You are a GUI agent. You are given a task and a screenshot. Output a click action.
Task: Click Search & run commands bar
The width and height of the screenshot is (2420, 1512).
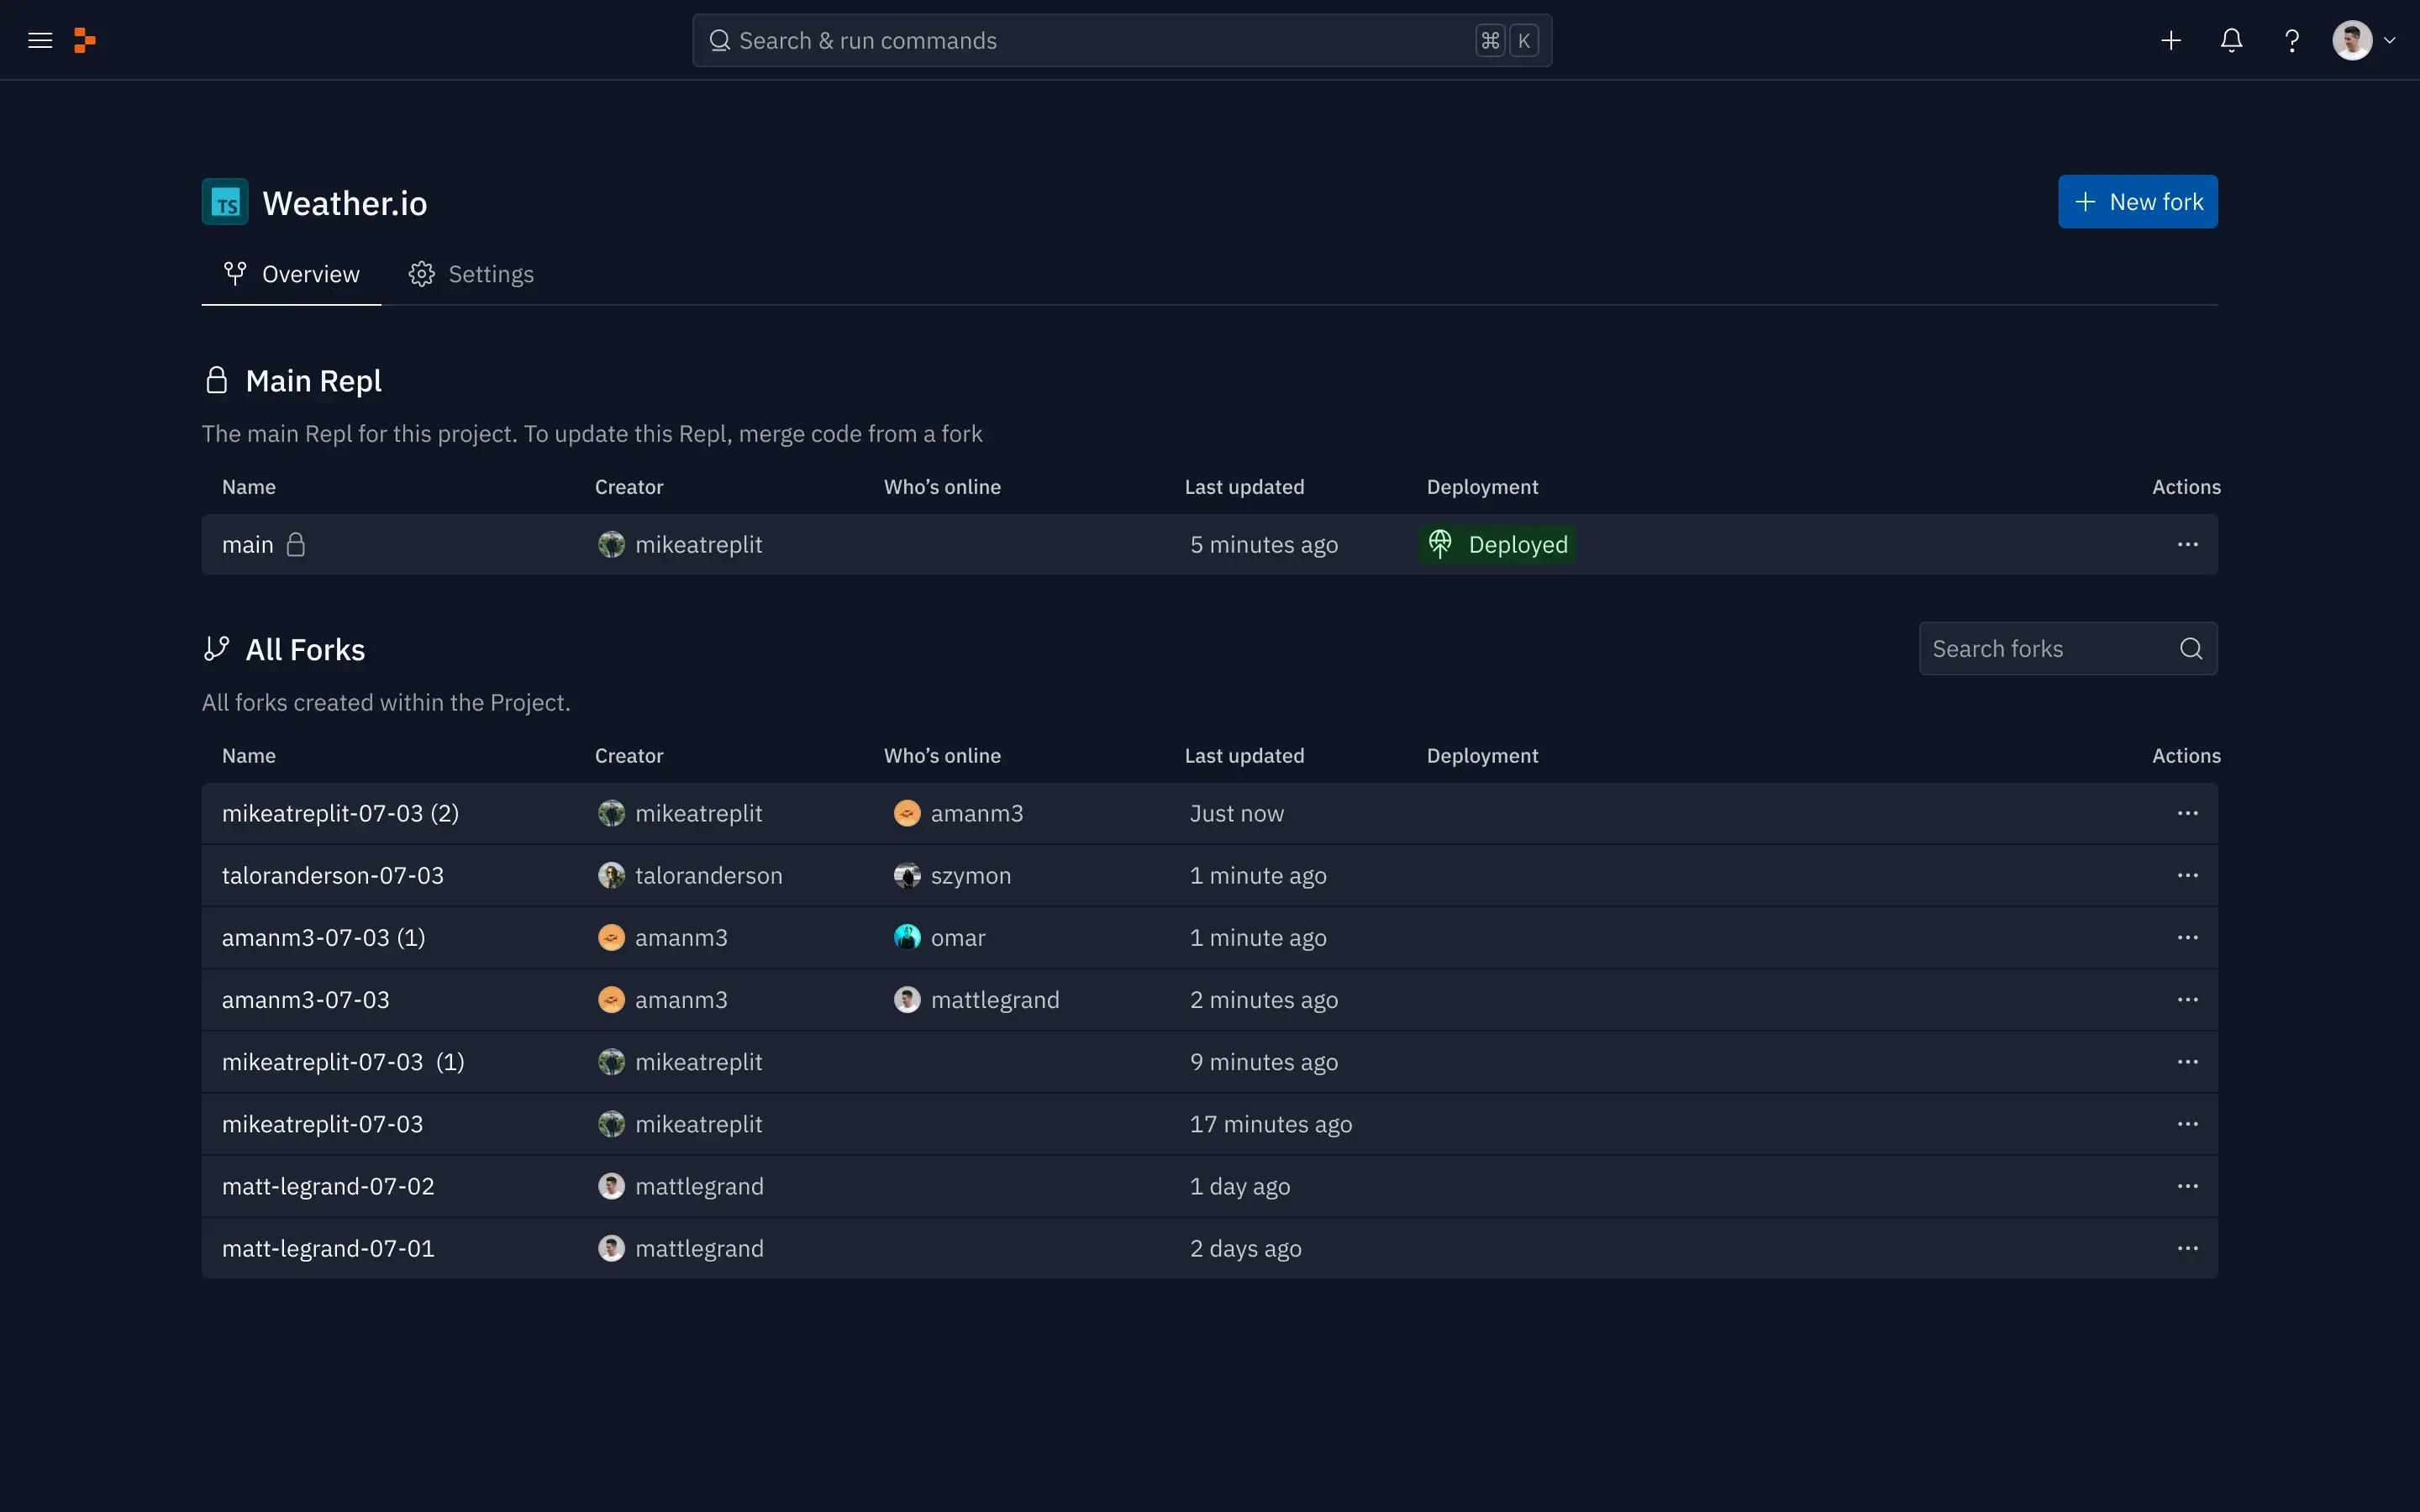(1122, 40)
